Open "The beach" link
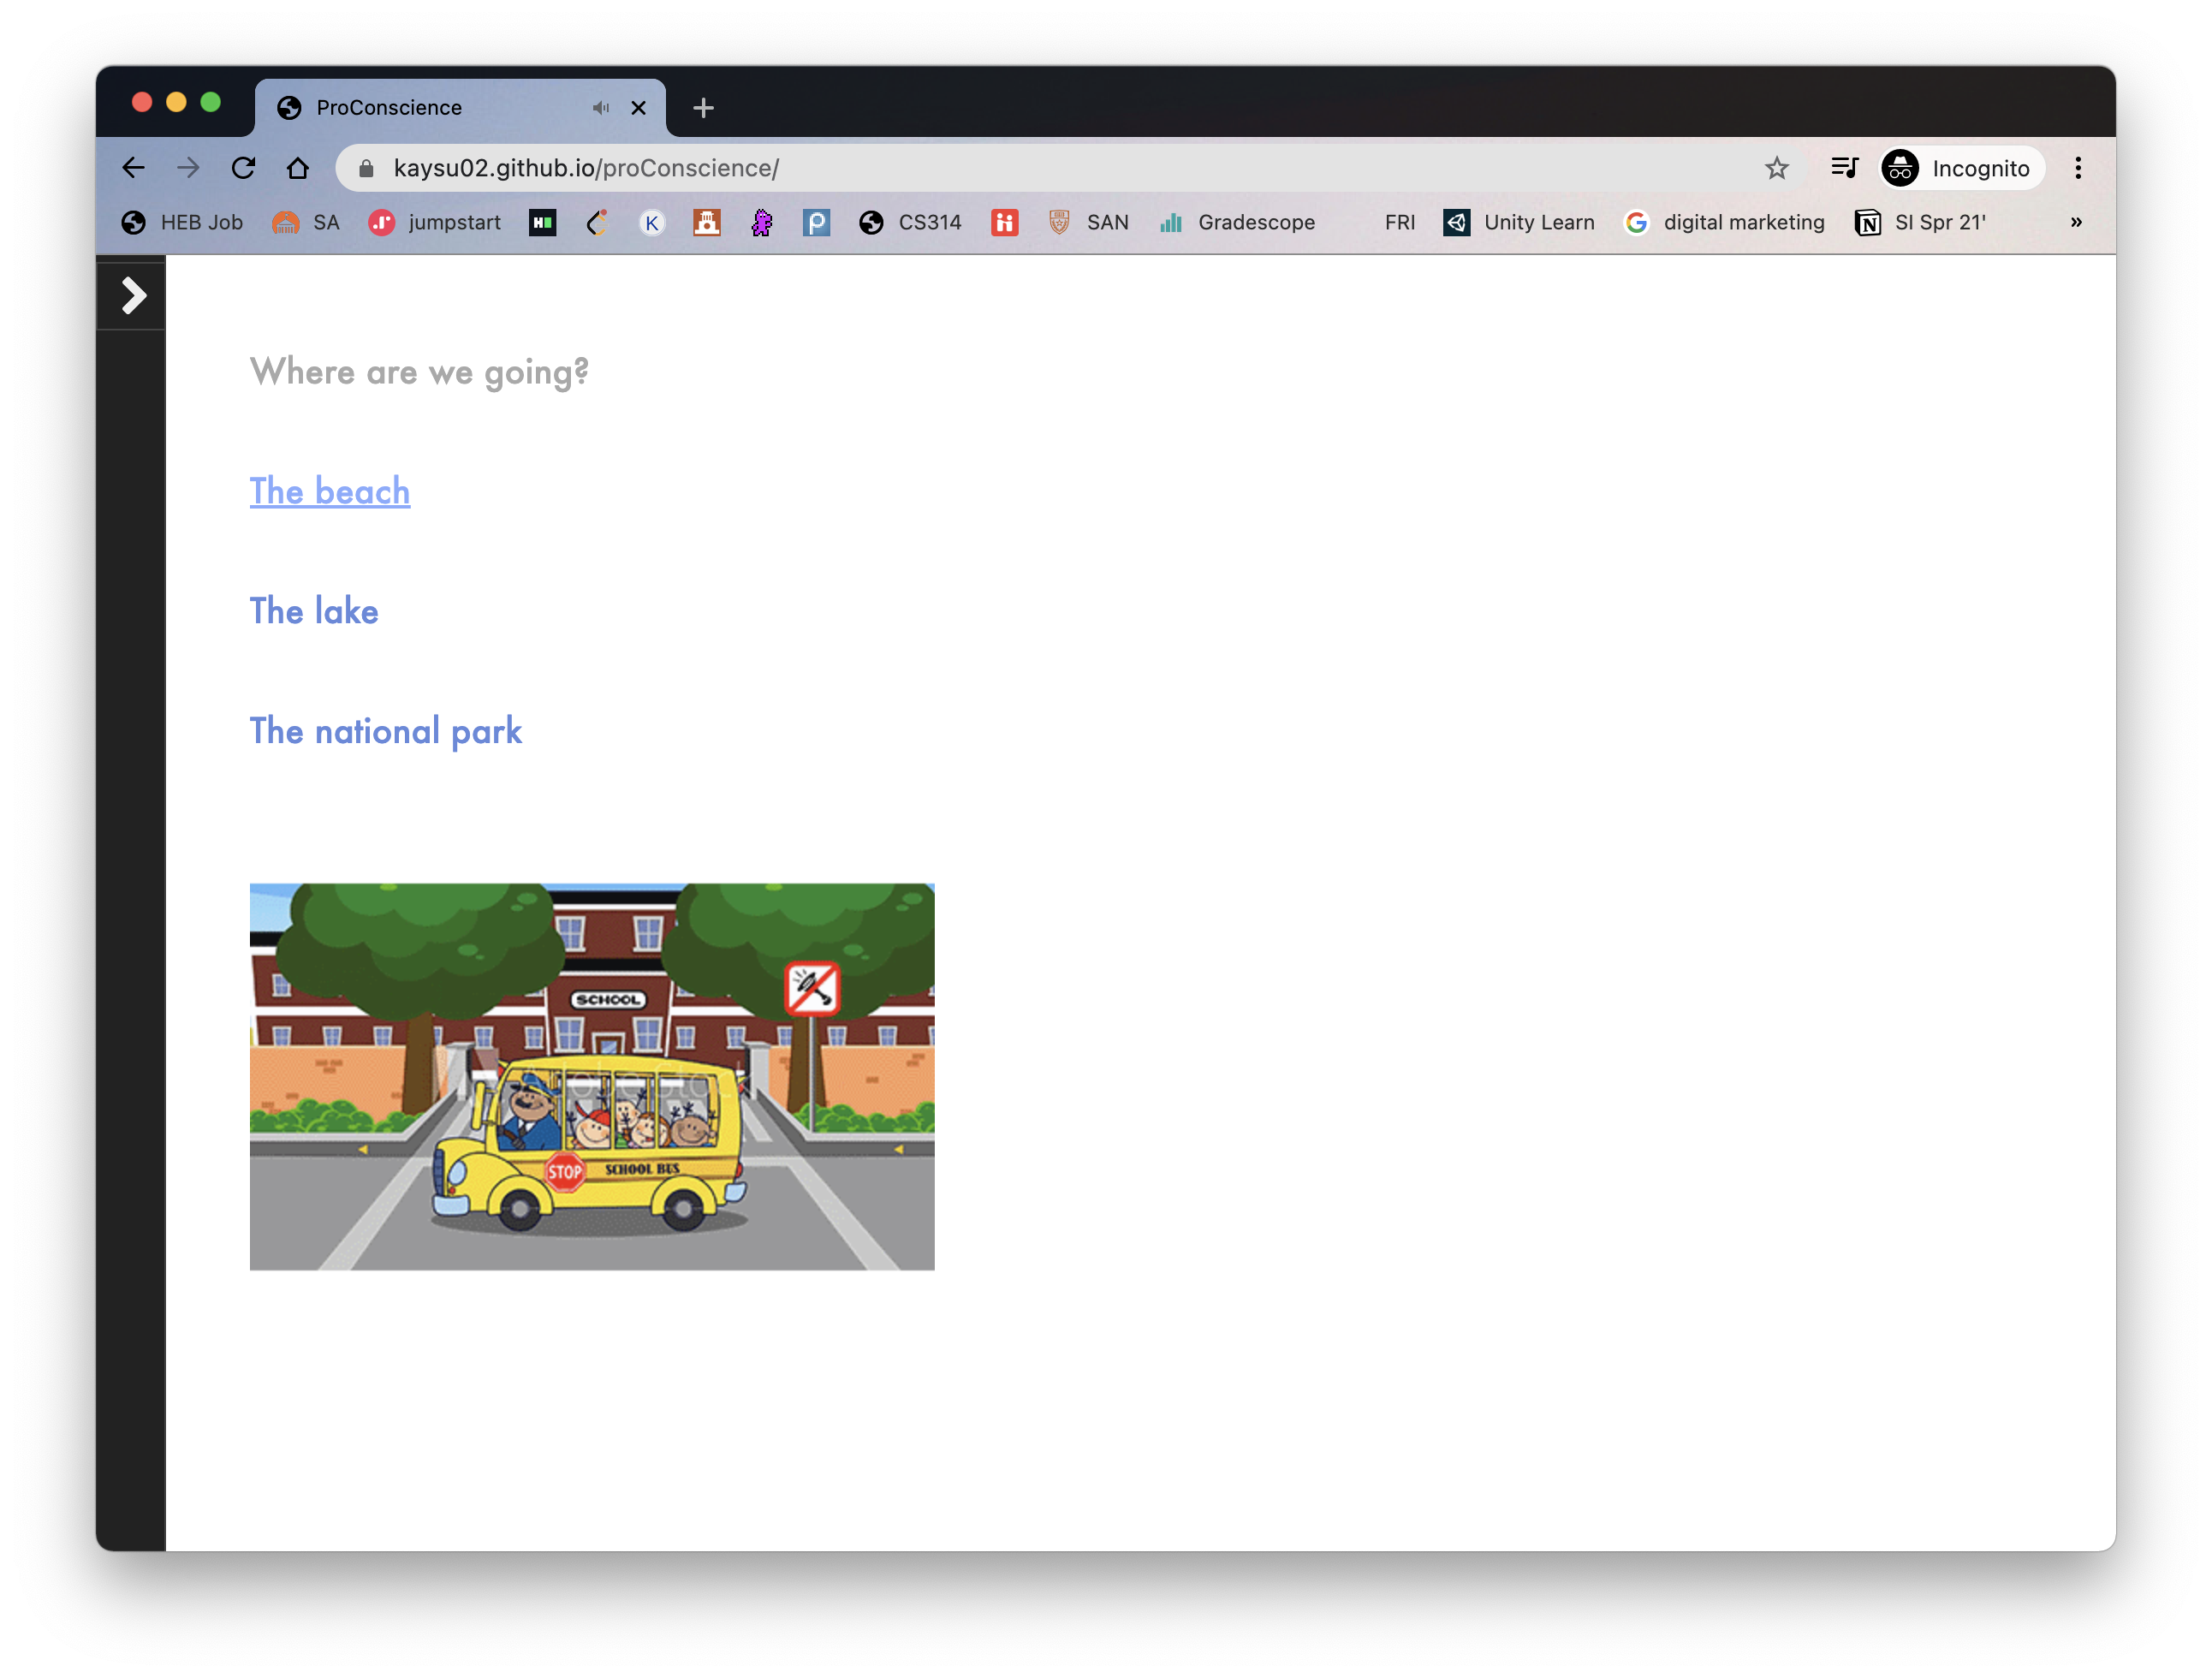The height and width of the screenshot is (1678, 2212). coord(330,491)
